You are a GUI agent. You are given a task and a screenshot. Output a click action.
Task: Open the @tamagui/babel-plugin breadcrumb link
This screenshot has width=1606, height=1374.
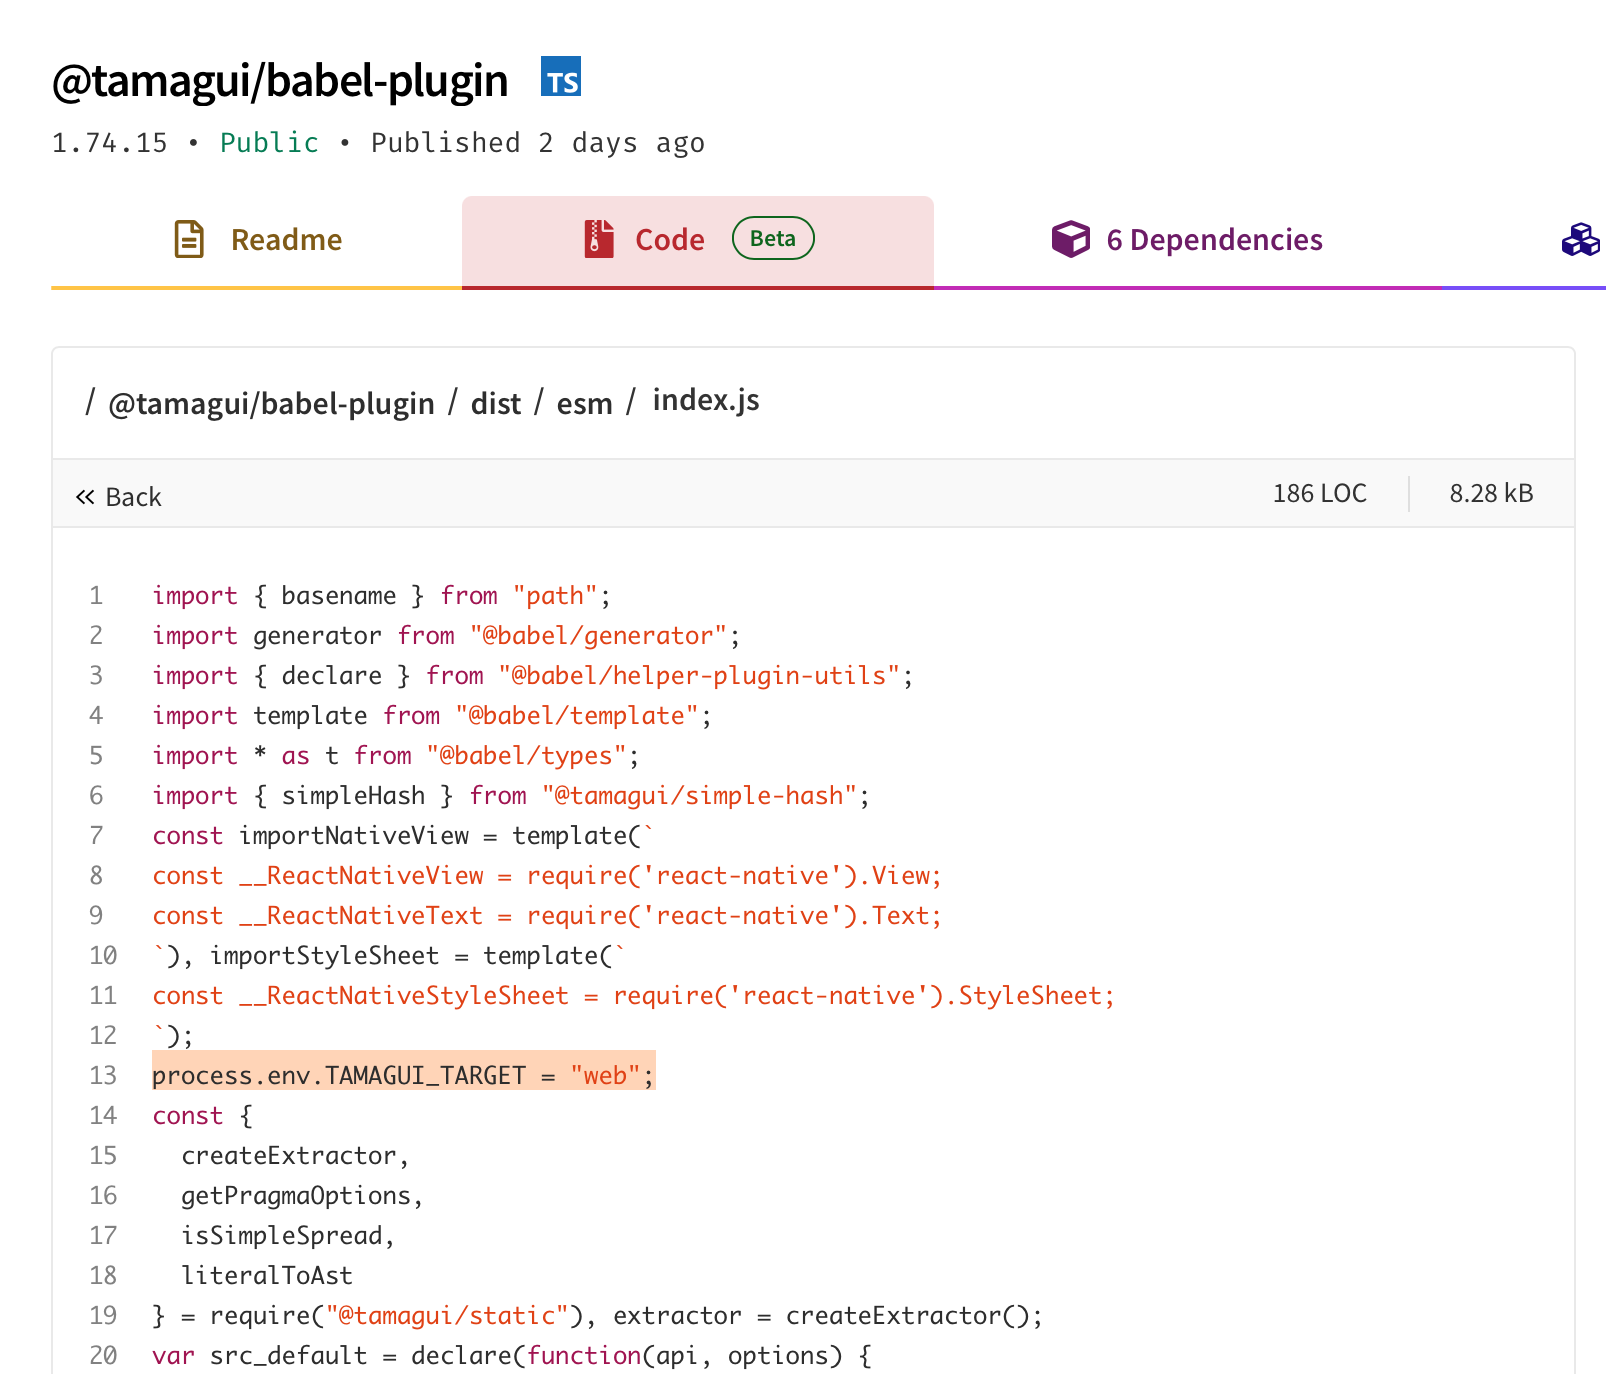click(x=272, y=402)
